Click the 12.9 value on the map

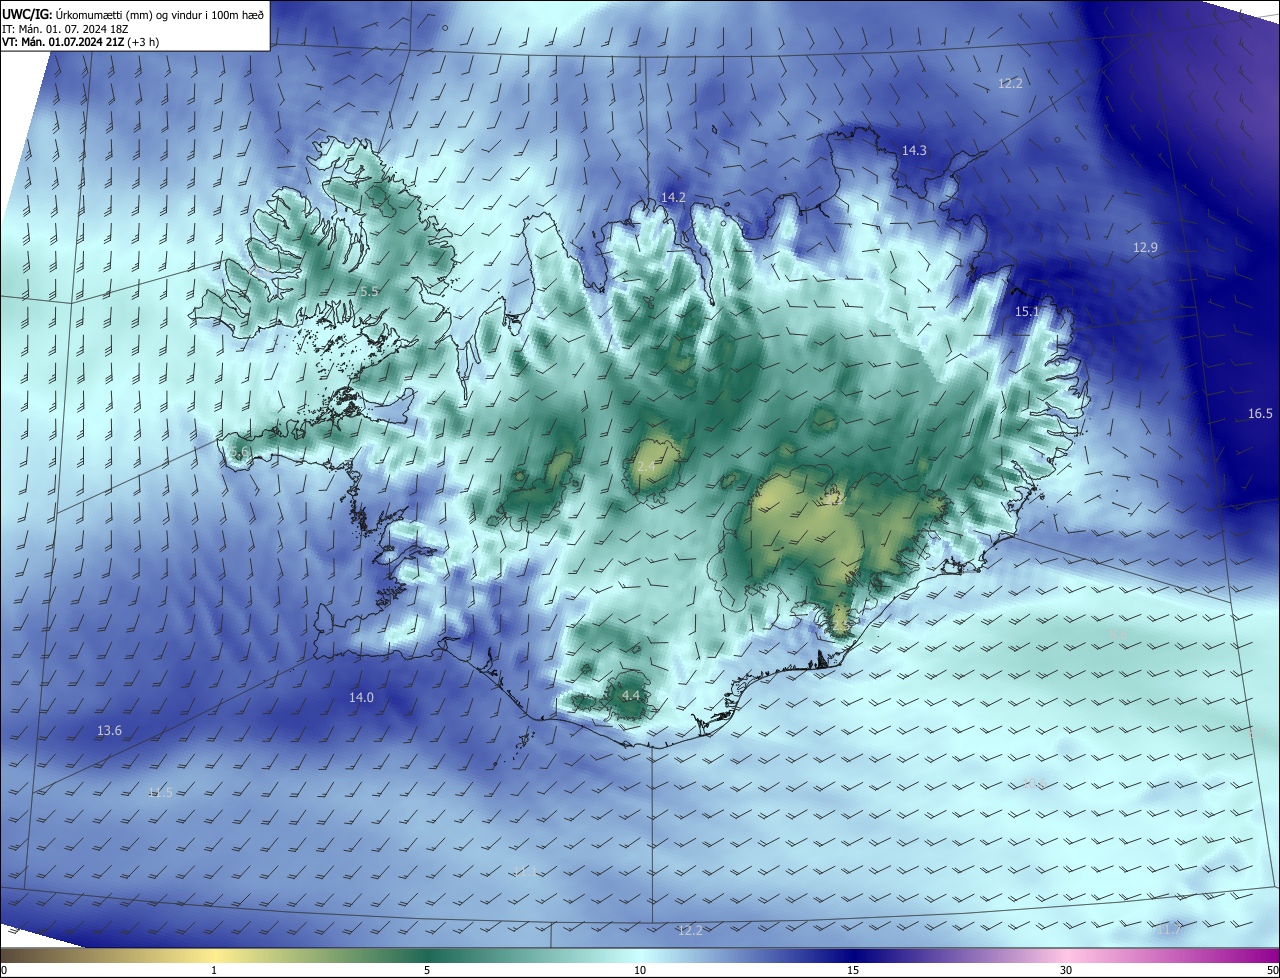pyautogui.click(x=1145, y=247)
